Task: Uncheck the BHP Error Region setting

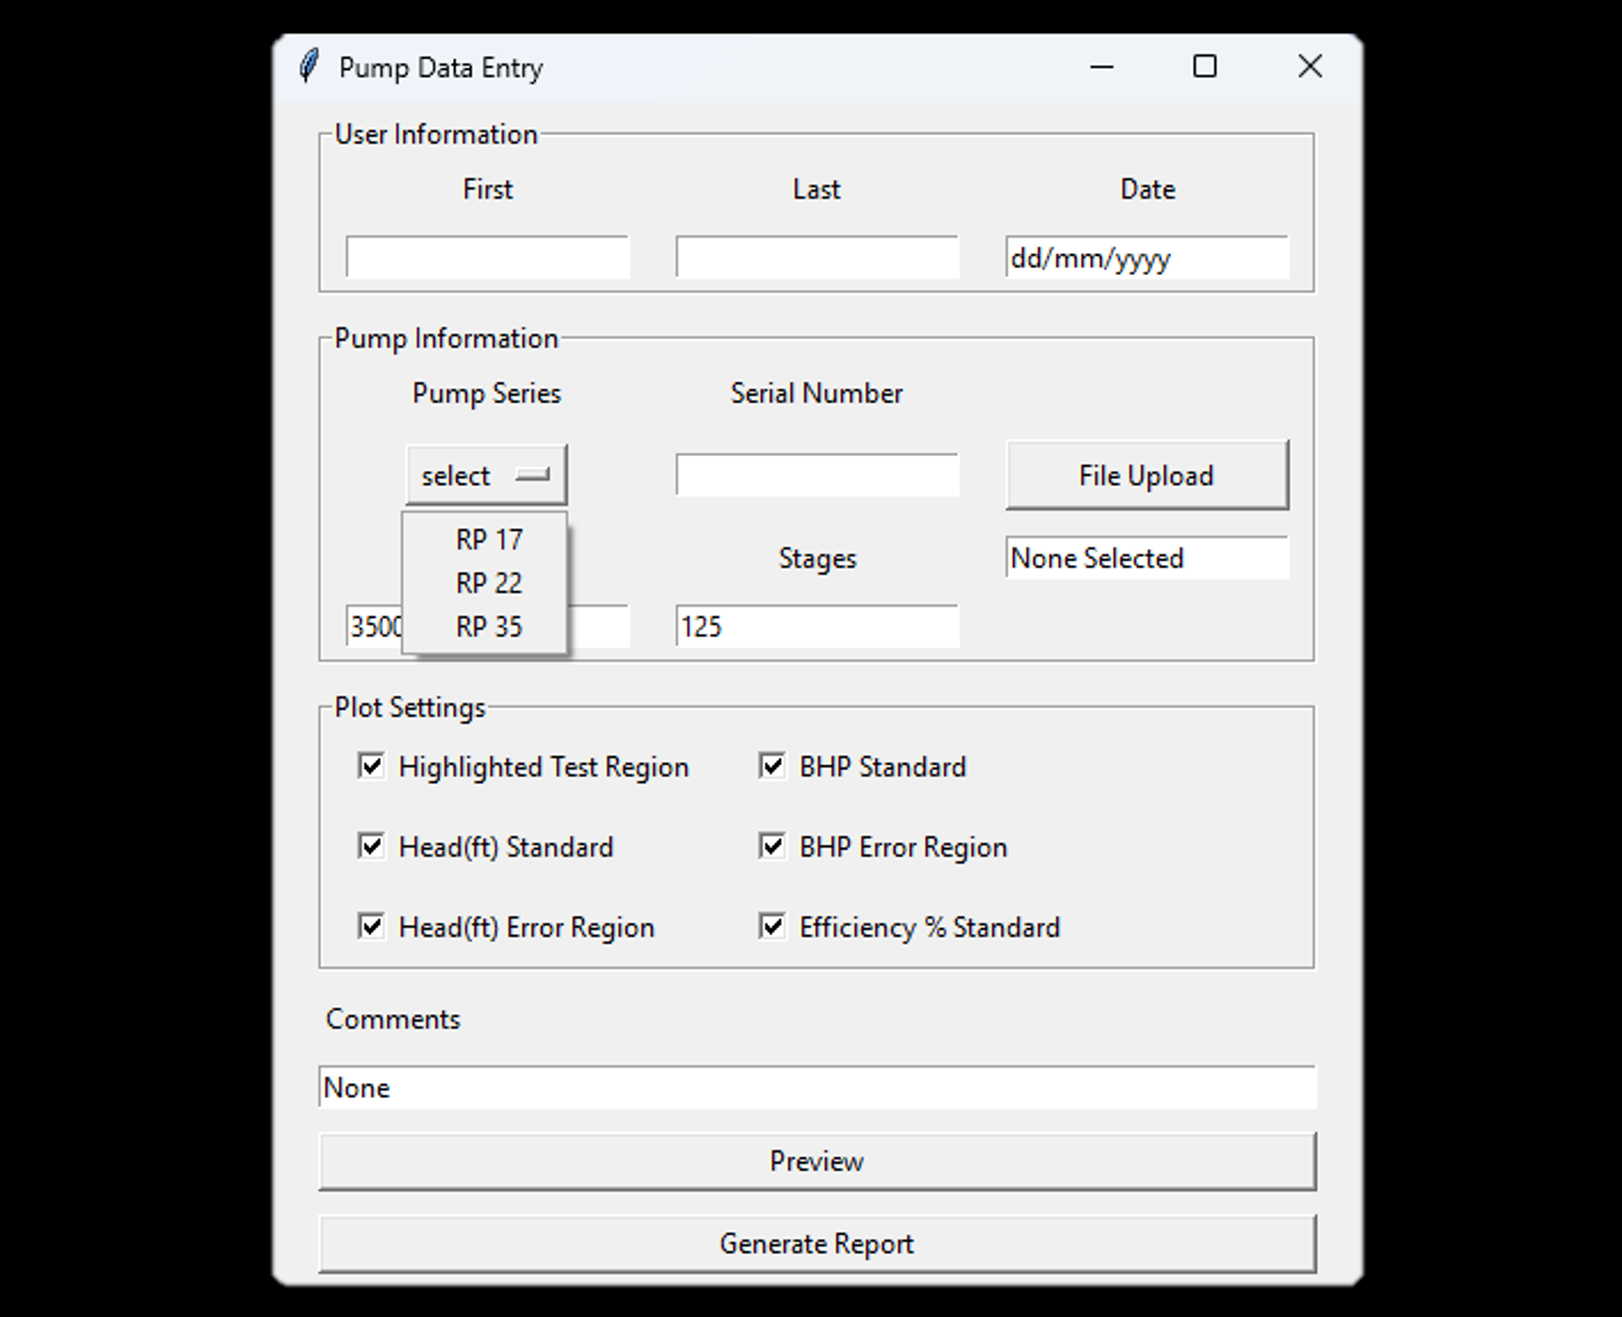Action: [771, 846]
